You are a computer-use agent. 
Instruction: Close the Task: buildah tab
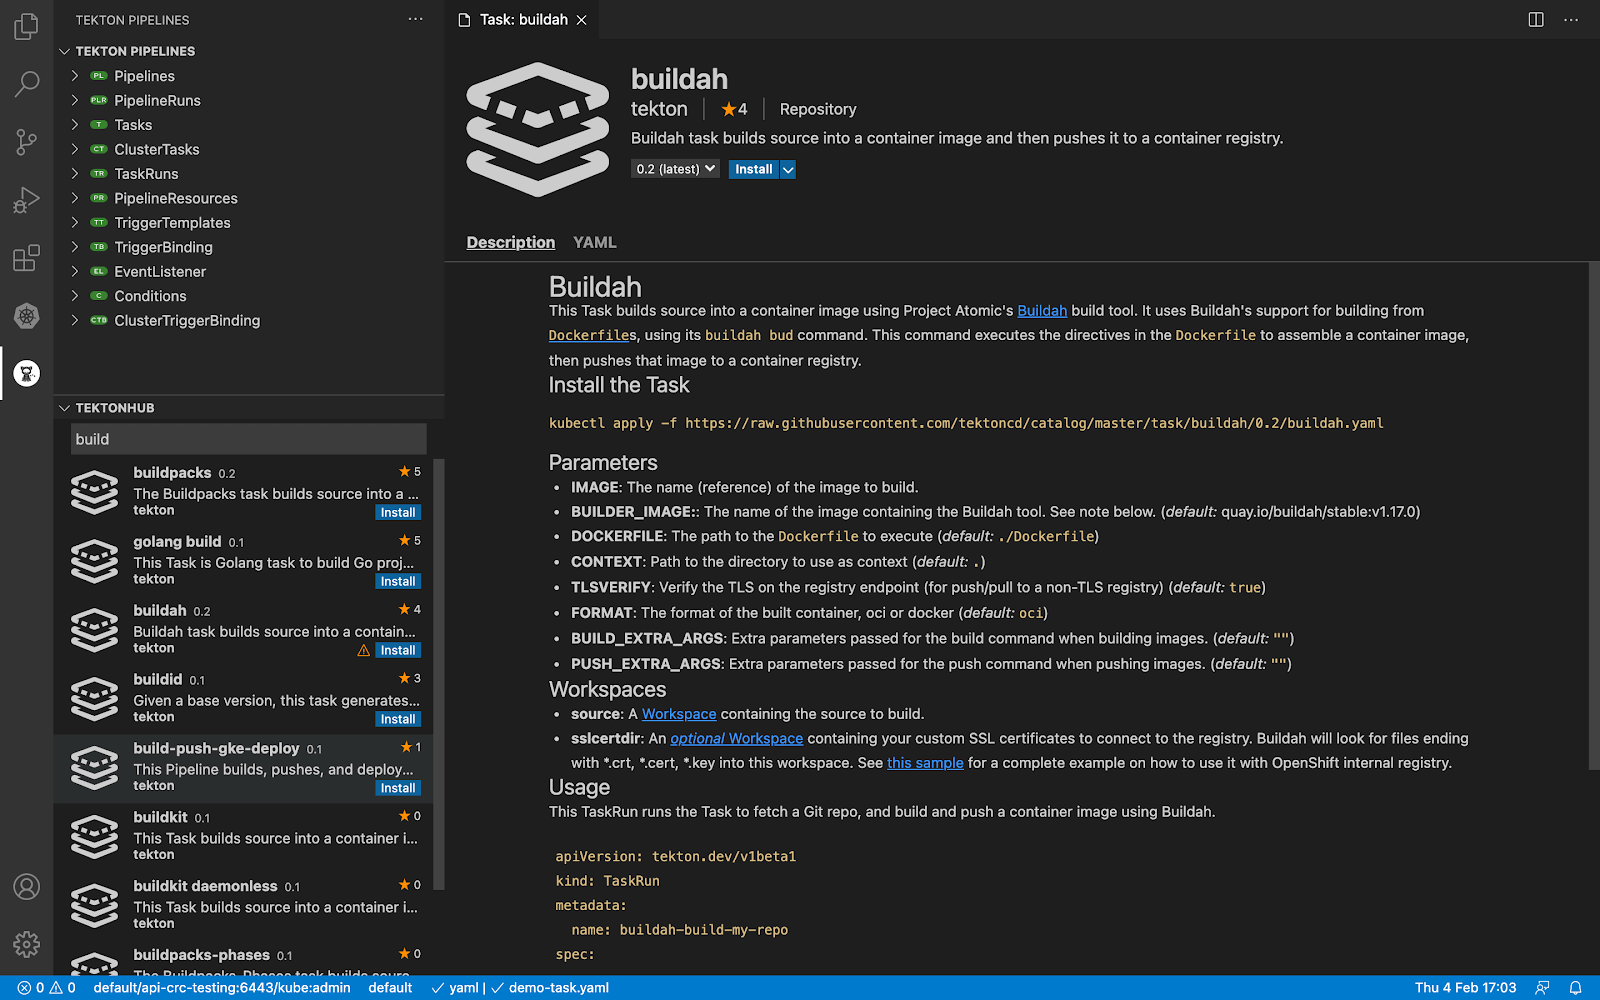coord(581,20)
